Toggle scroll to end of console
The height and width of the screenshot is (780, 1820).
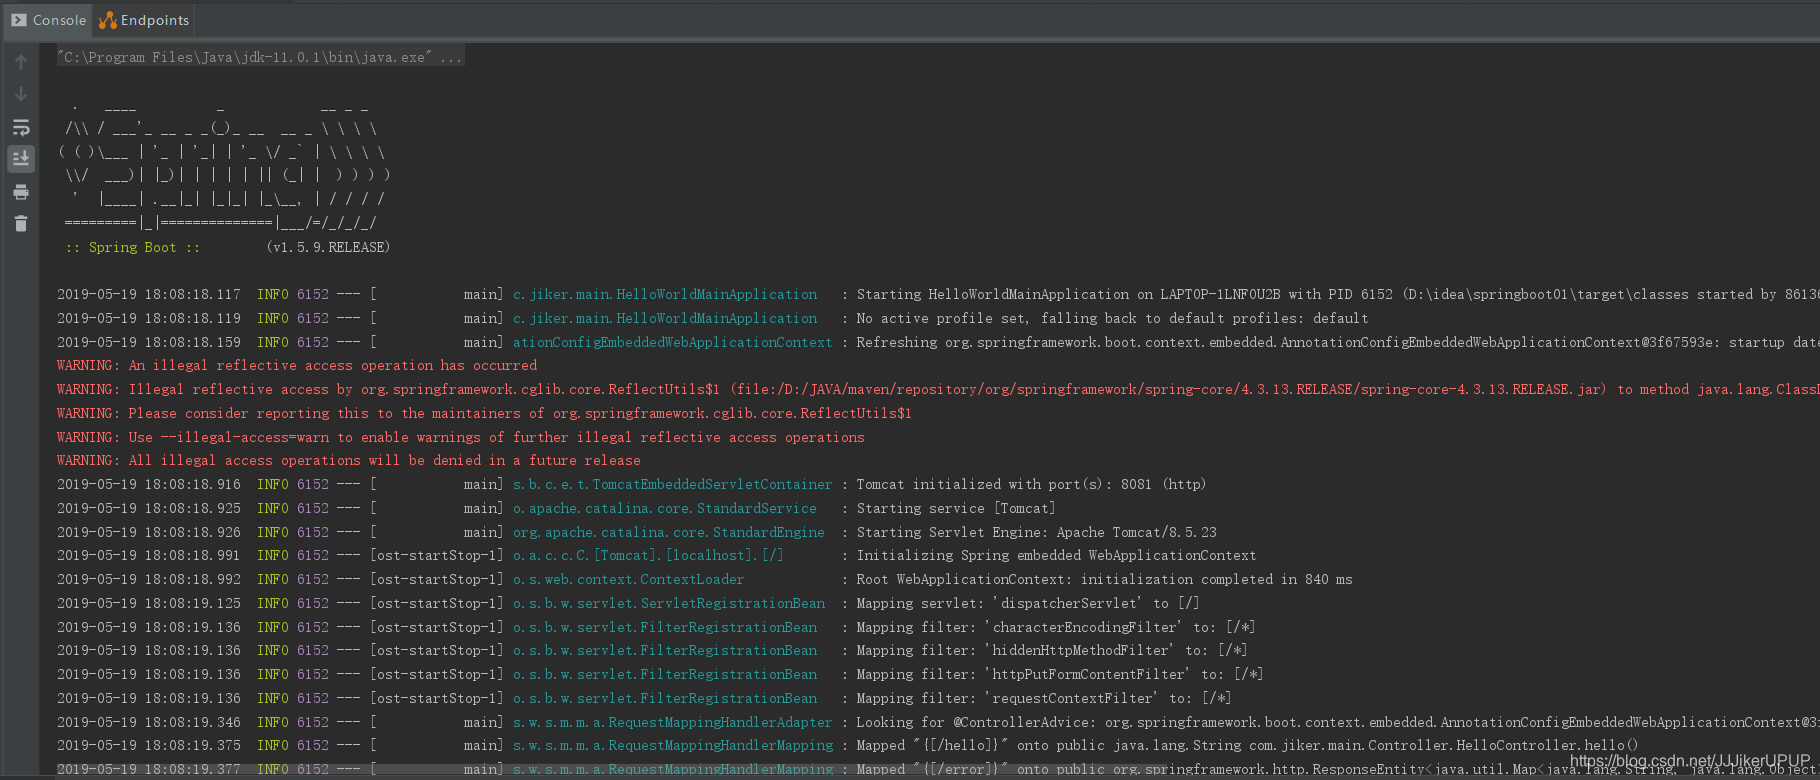tap(21, 158)
